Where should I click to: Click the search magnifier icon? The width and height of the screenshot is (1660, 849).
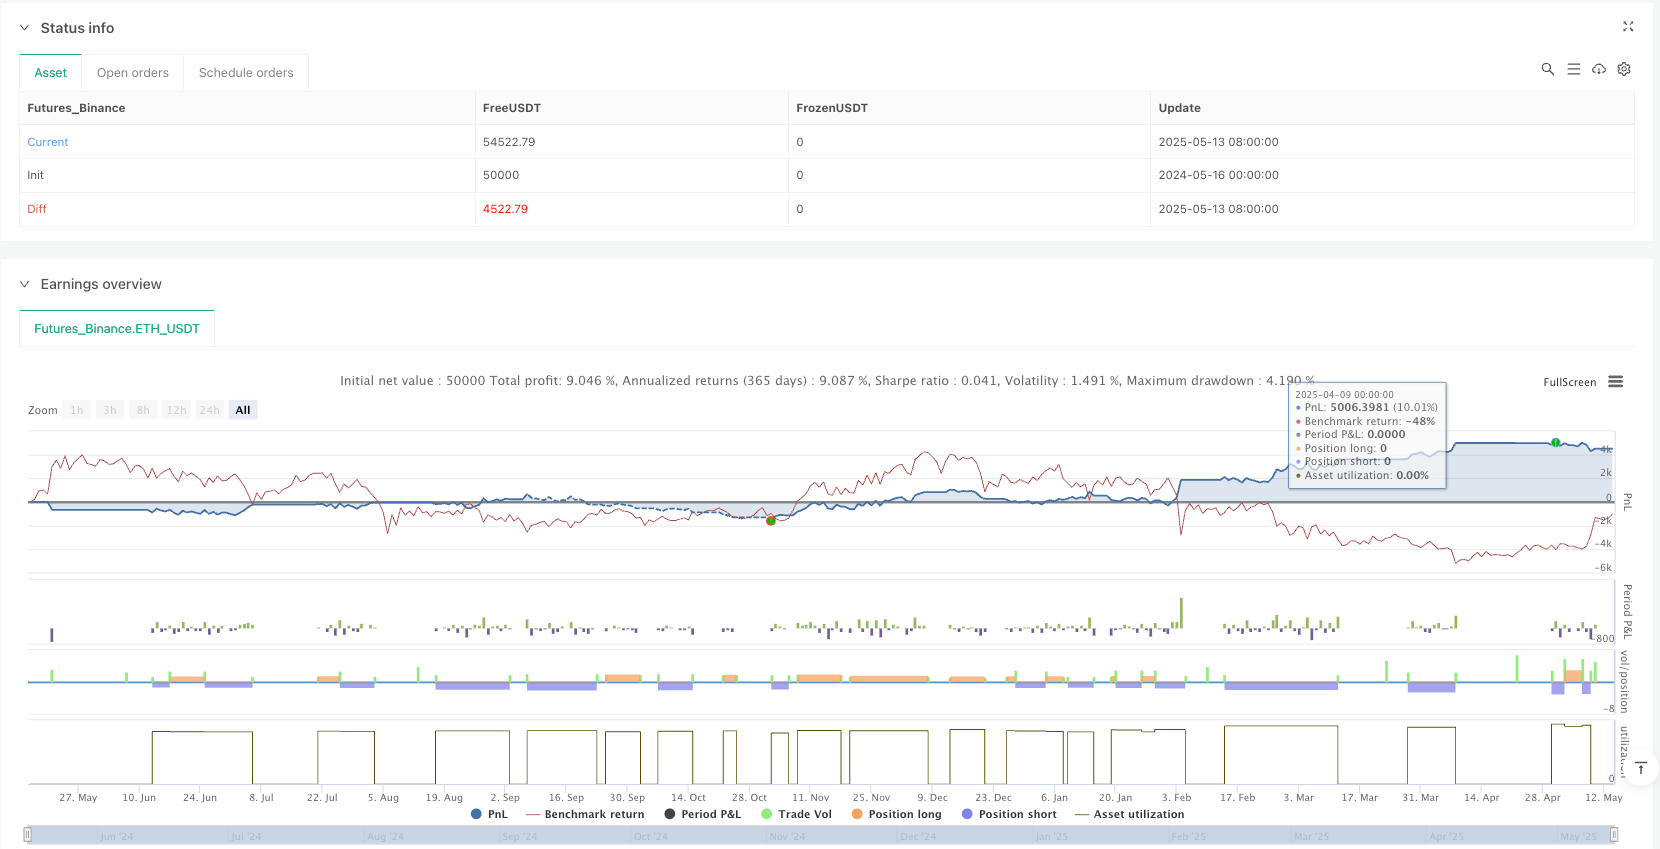point(1547,69)
